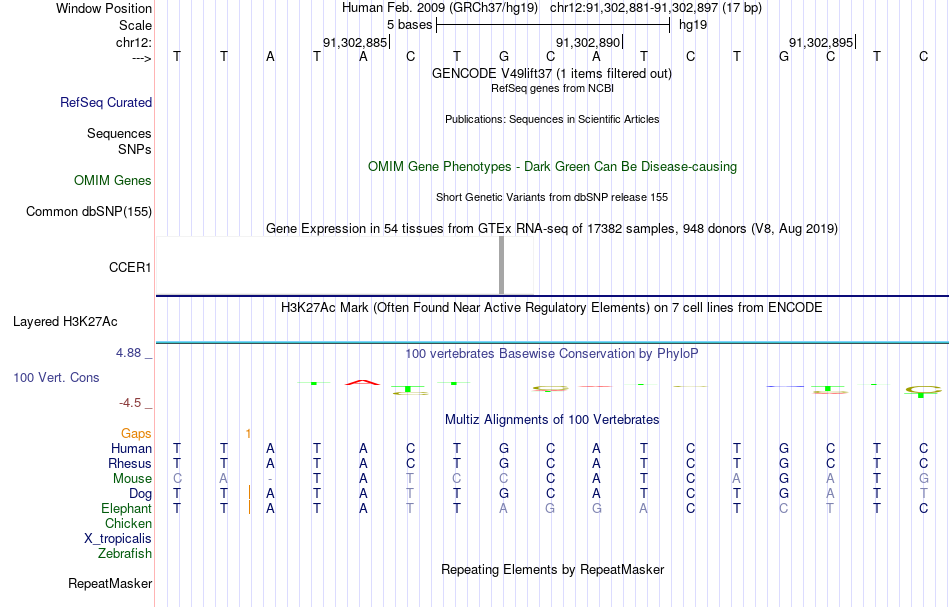Select the RepeatMasker track label

click(110, 583)
